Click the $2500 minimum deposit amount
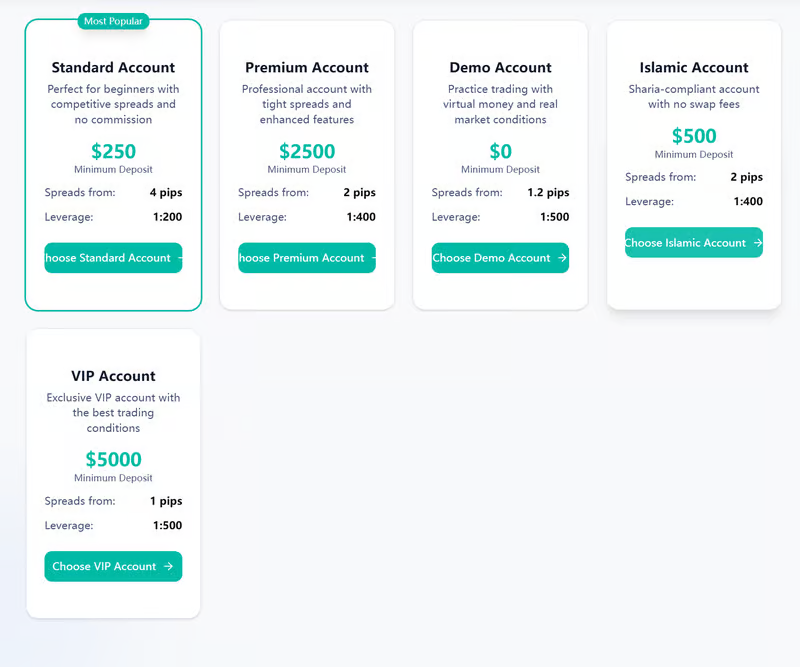Screen dimensions: 800x667 (x=307, y=151)
